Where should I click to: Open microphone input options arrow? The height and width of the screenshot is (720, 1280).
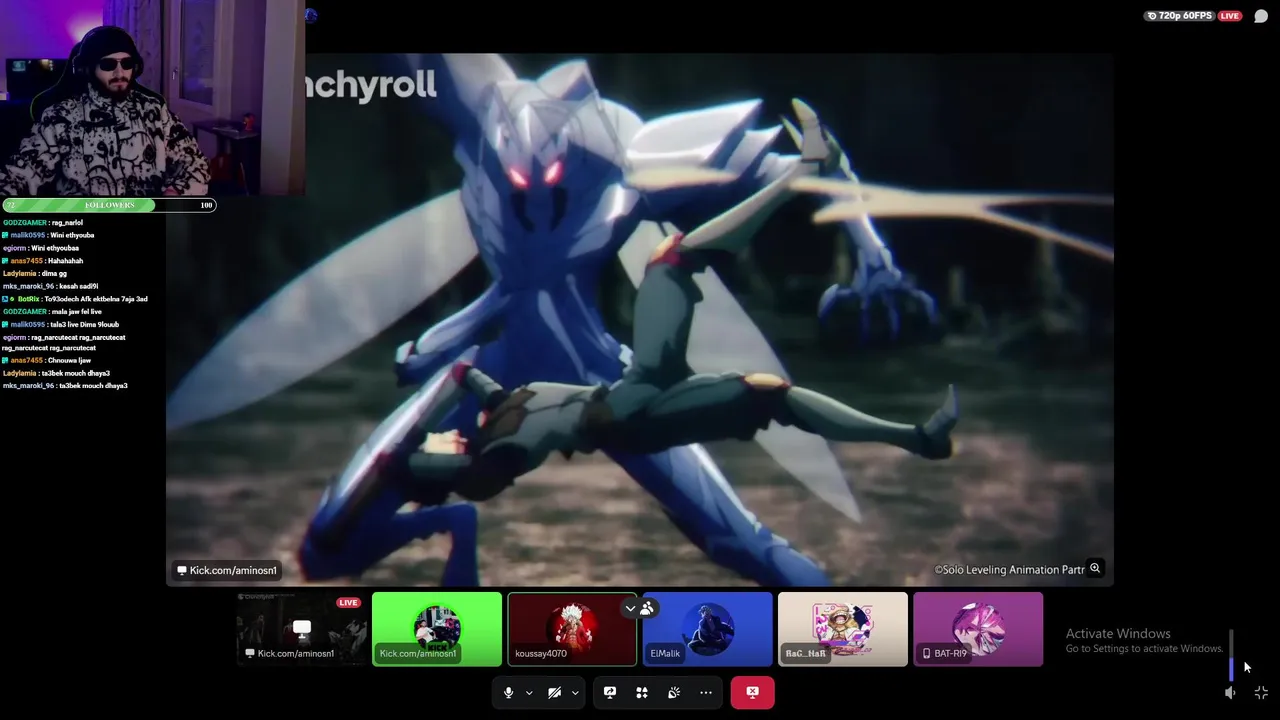click(x=529, y=693)
